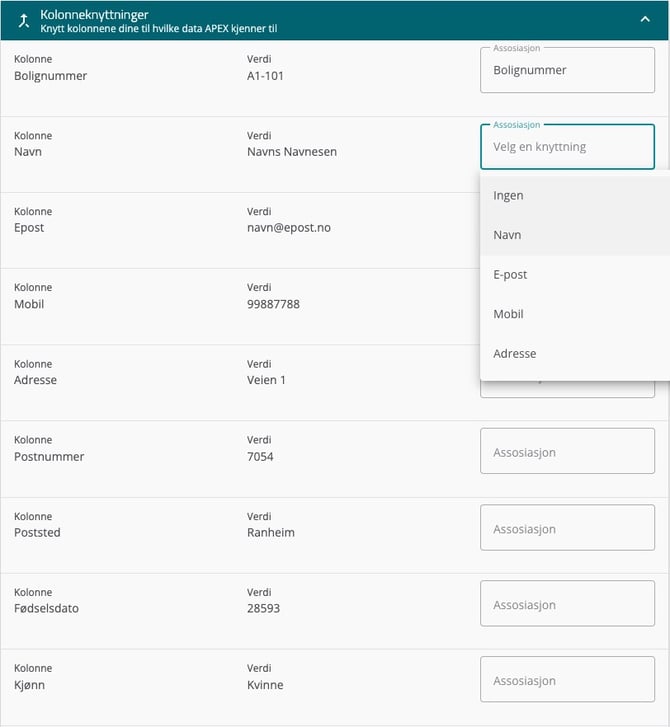Open Assosiasjon dropdown for Fødselsdato row

568,603
